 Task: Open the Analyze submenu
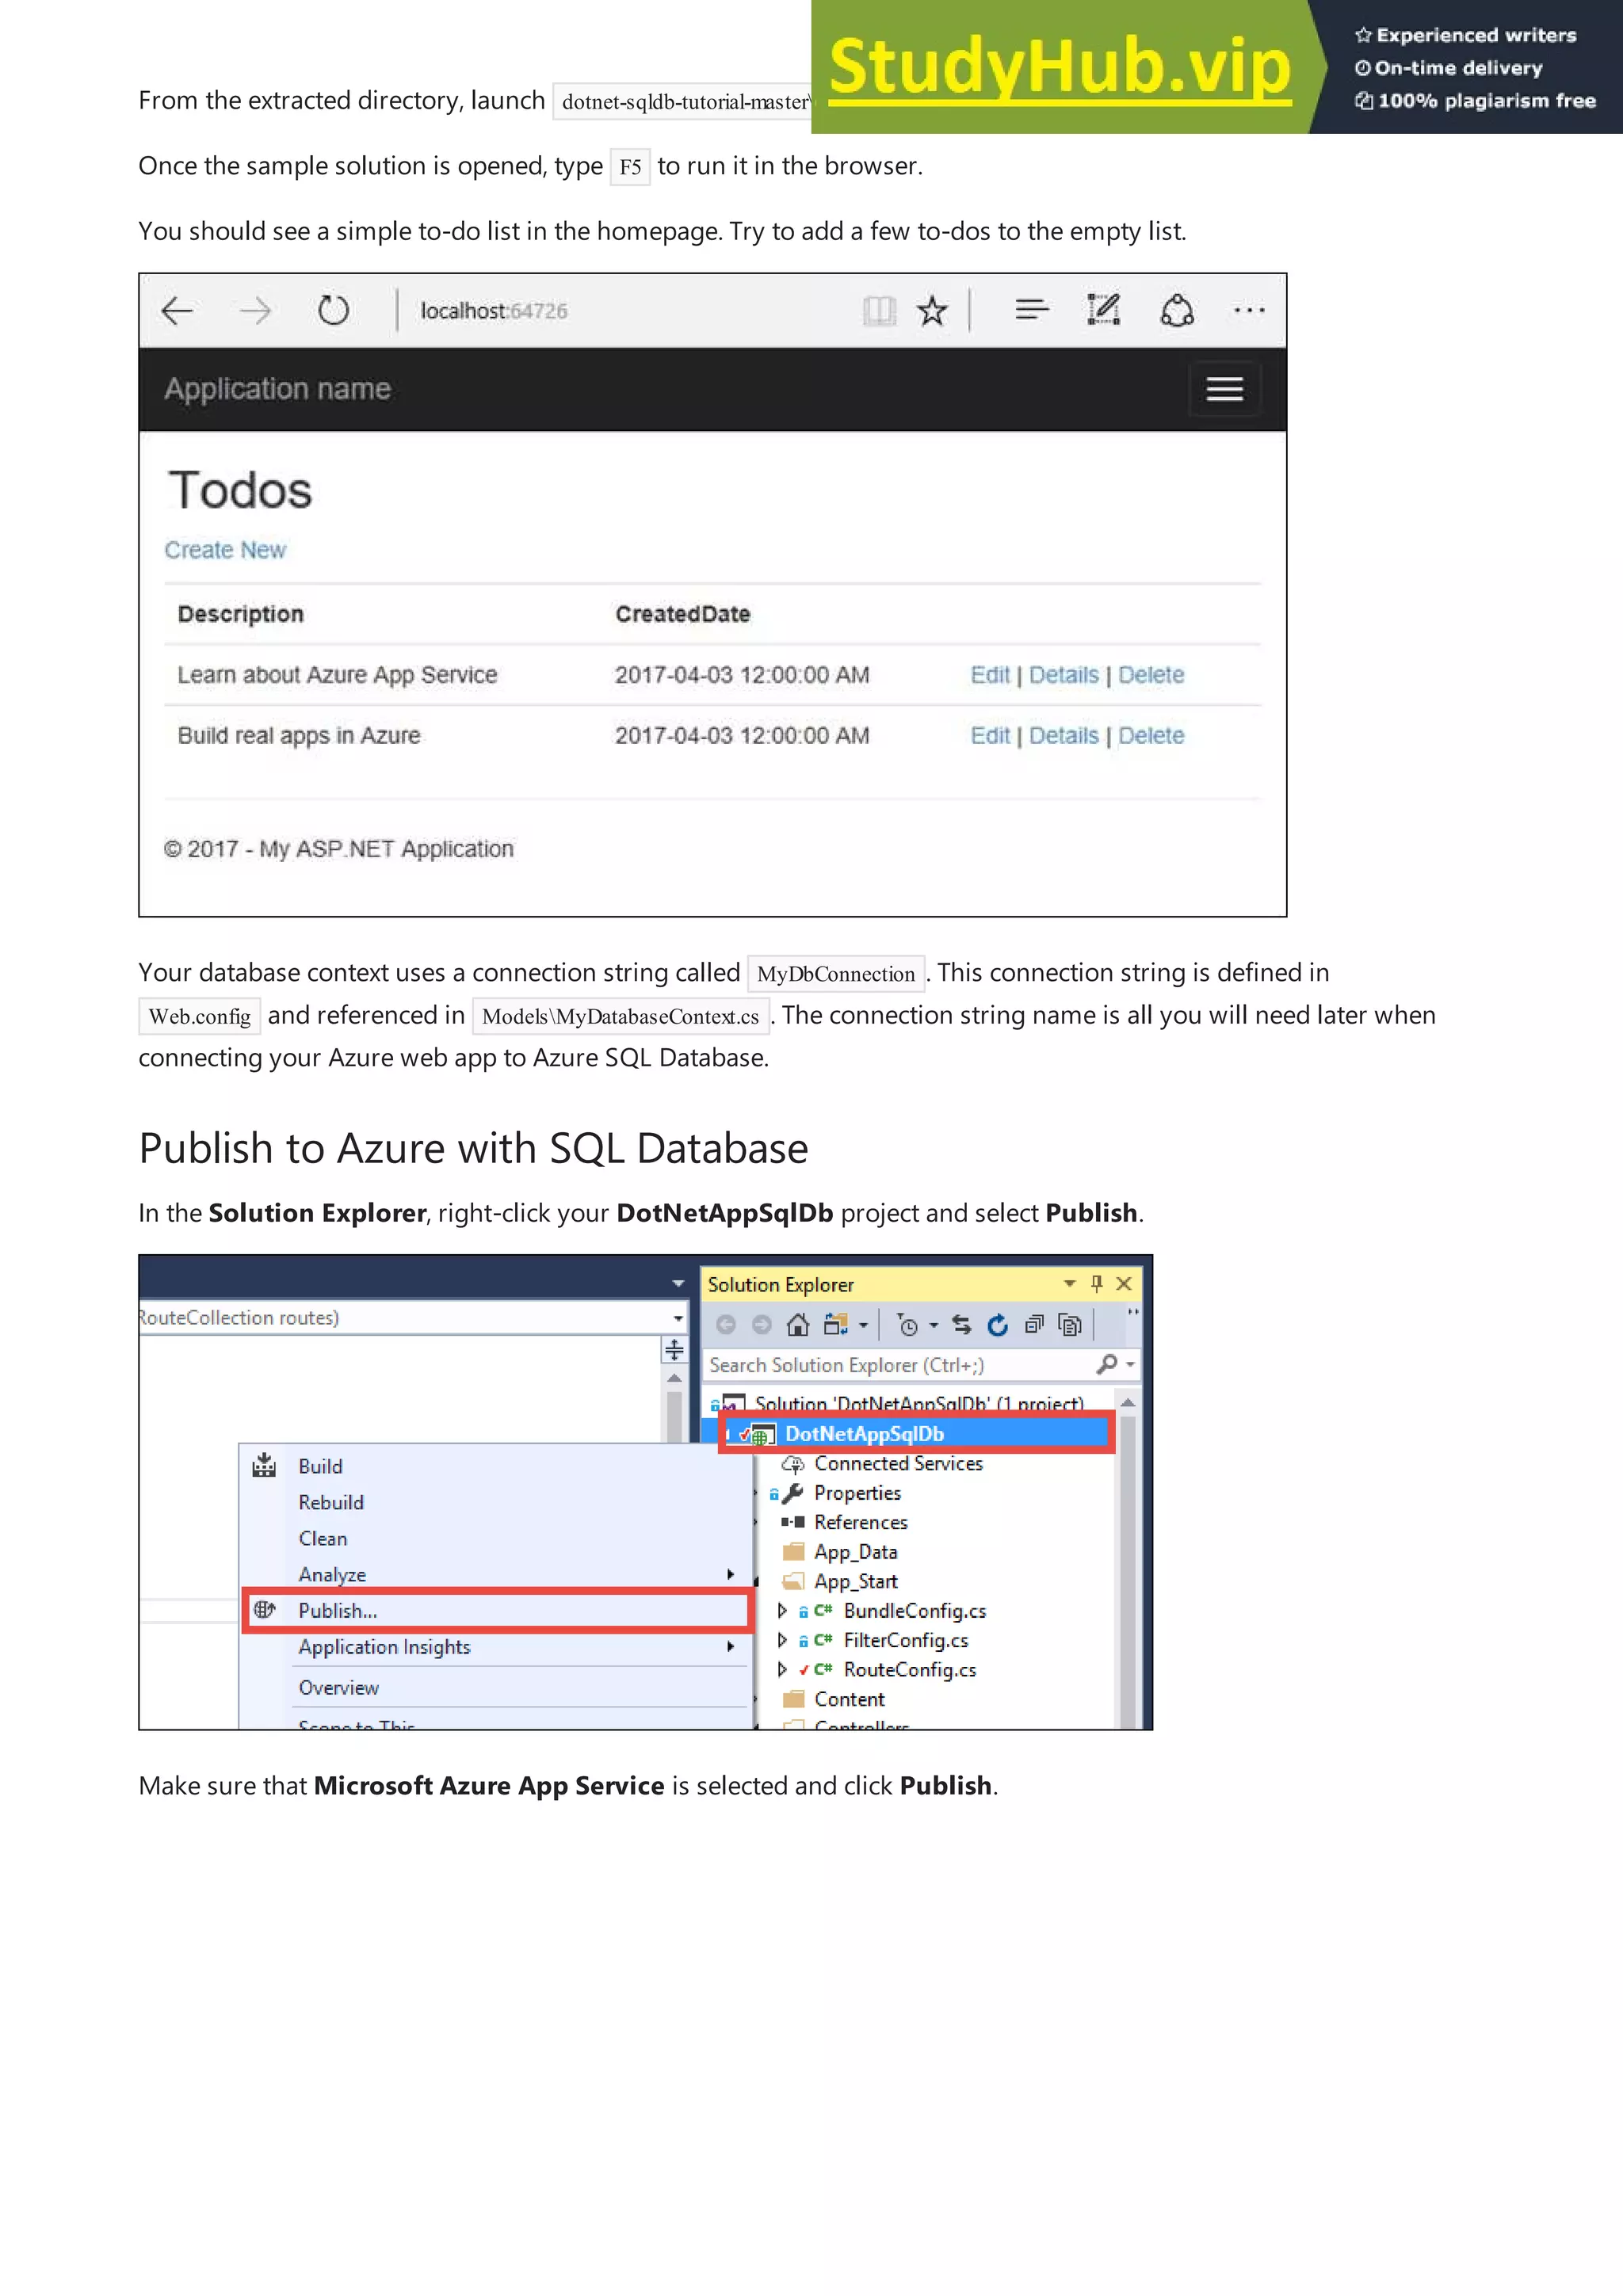pyautogui.click(x=496, y=1574)
